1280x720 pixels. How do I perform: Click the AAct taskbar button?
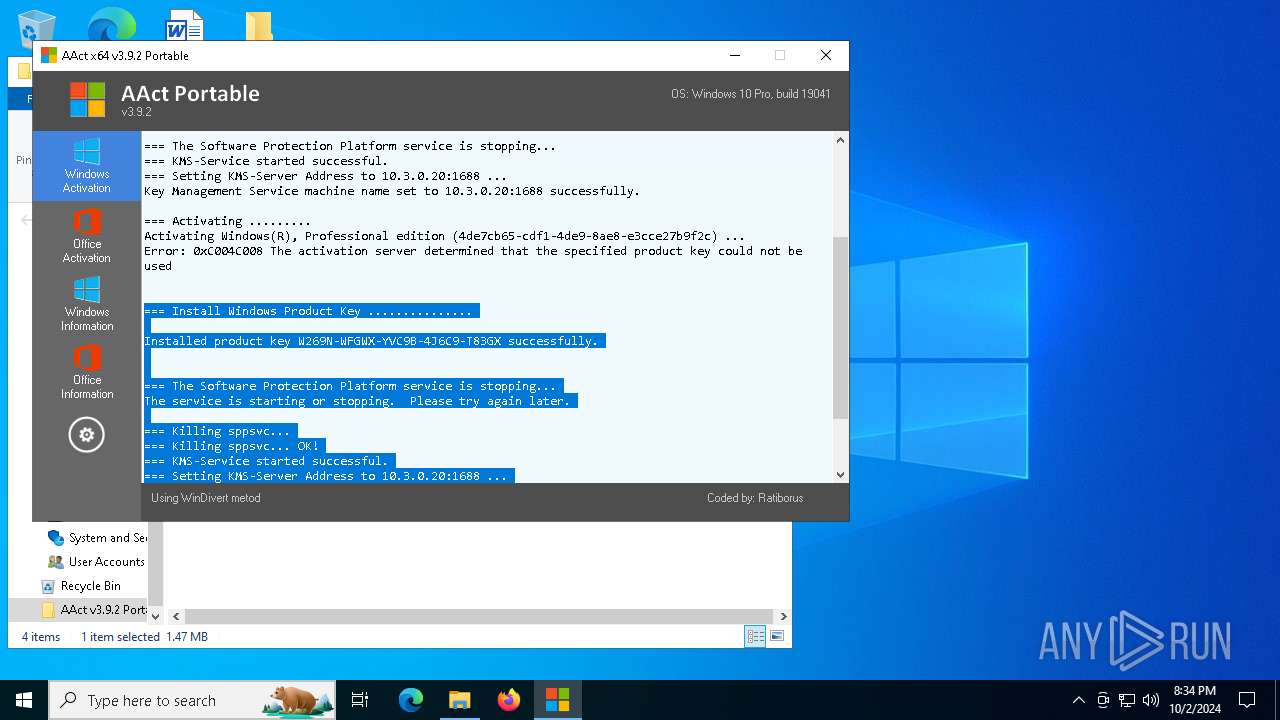(558, 700)
